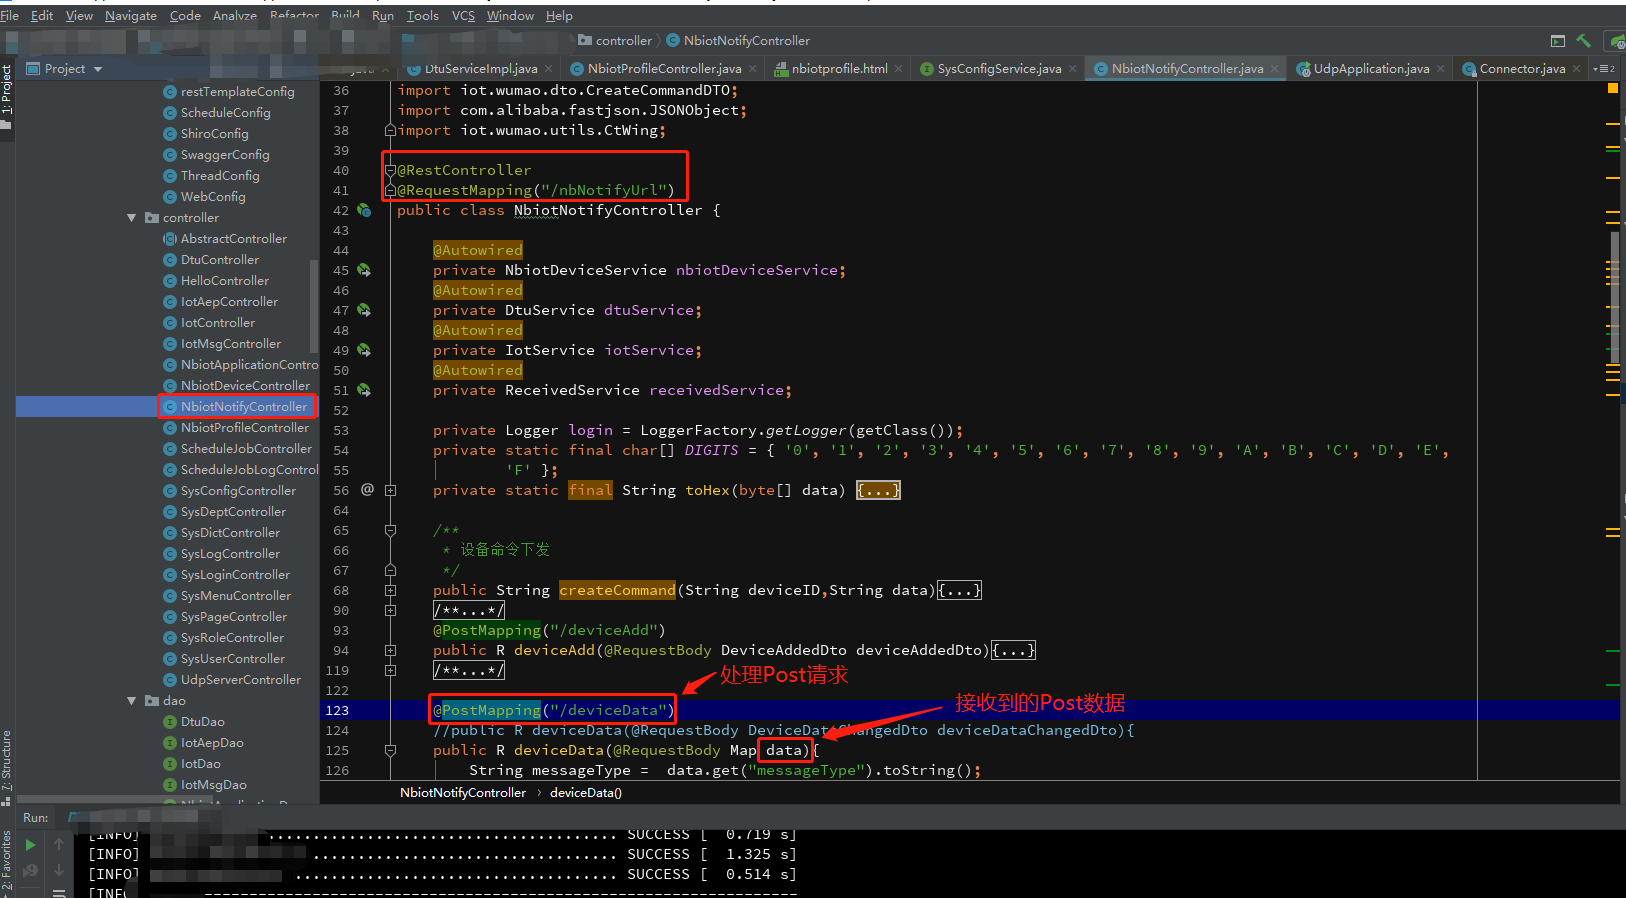1626x898 pixels.
Task: Close the SysConfigService.java tab
Action: pos(1073,69)
